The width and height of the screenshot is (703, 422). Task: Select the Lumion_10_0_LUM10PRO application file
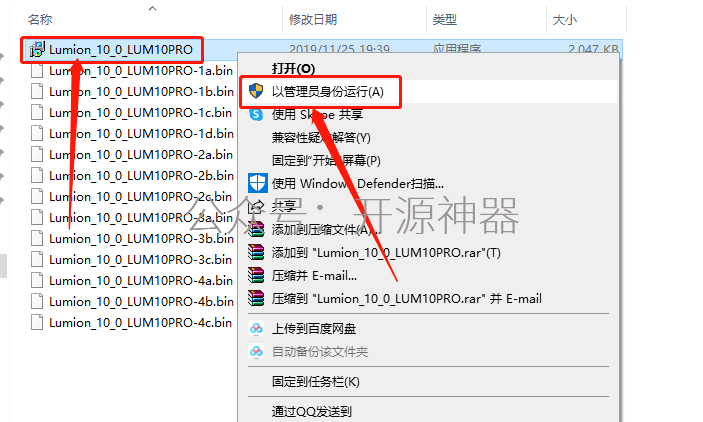[121, 49]
